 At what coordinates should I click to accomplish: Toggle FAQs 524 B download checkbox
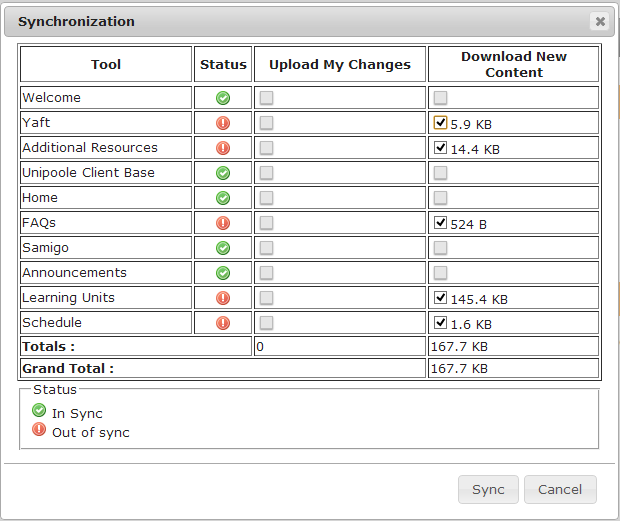point(441,223)
